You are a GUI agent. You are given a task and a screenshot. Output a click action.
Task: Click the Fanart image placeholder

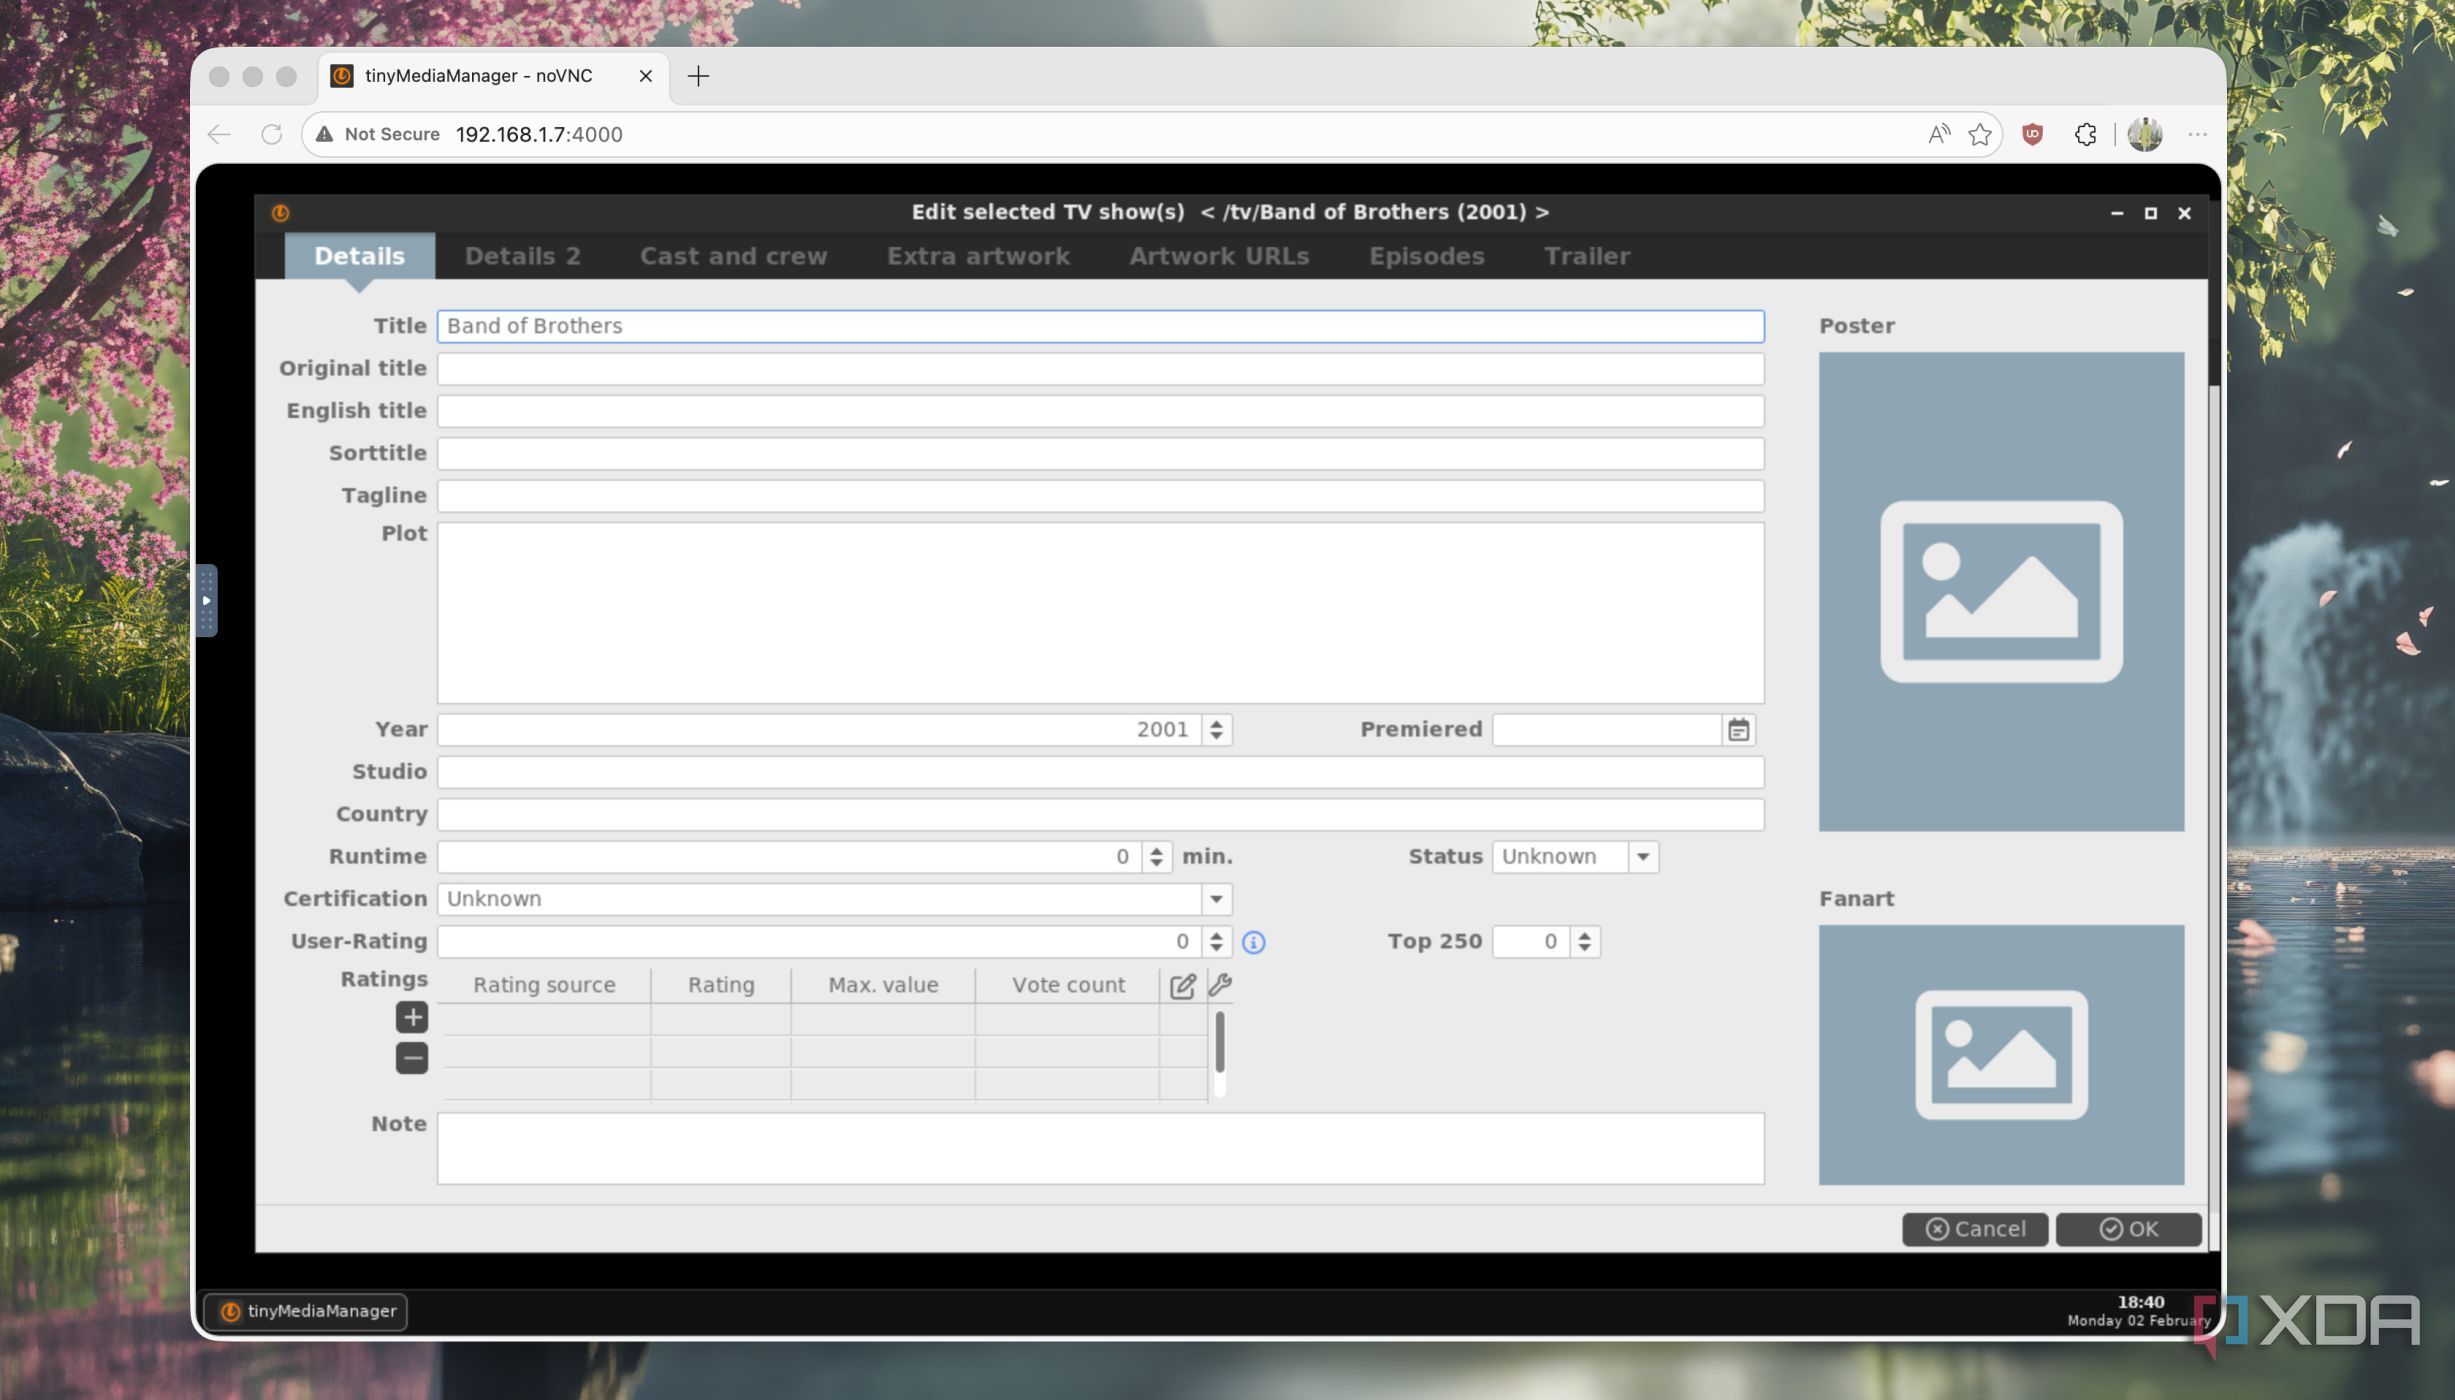[x=2001, y=1054]
